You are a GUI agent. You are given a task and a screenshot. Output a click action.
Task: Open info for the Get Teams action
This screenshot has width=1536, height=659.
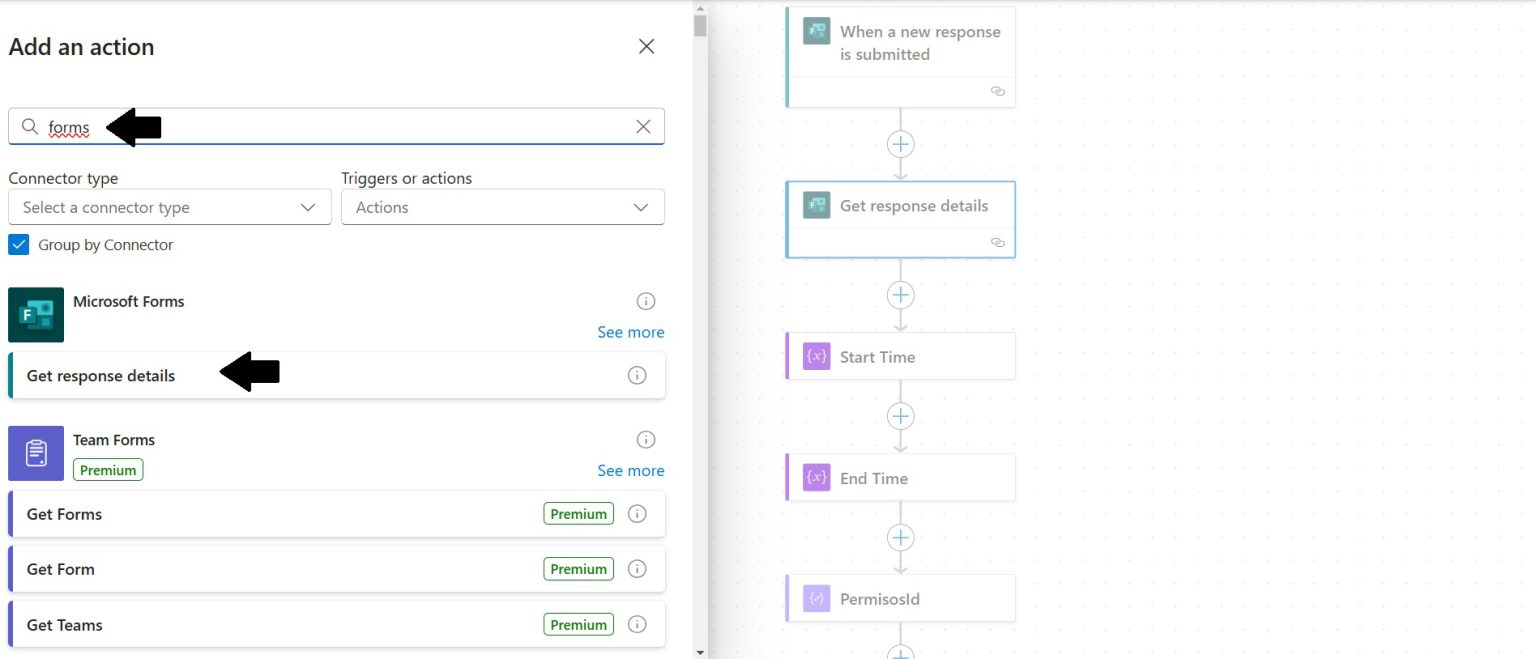point(637,624)
